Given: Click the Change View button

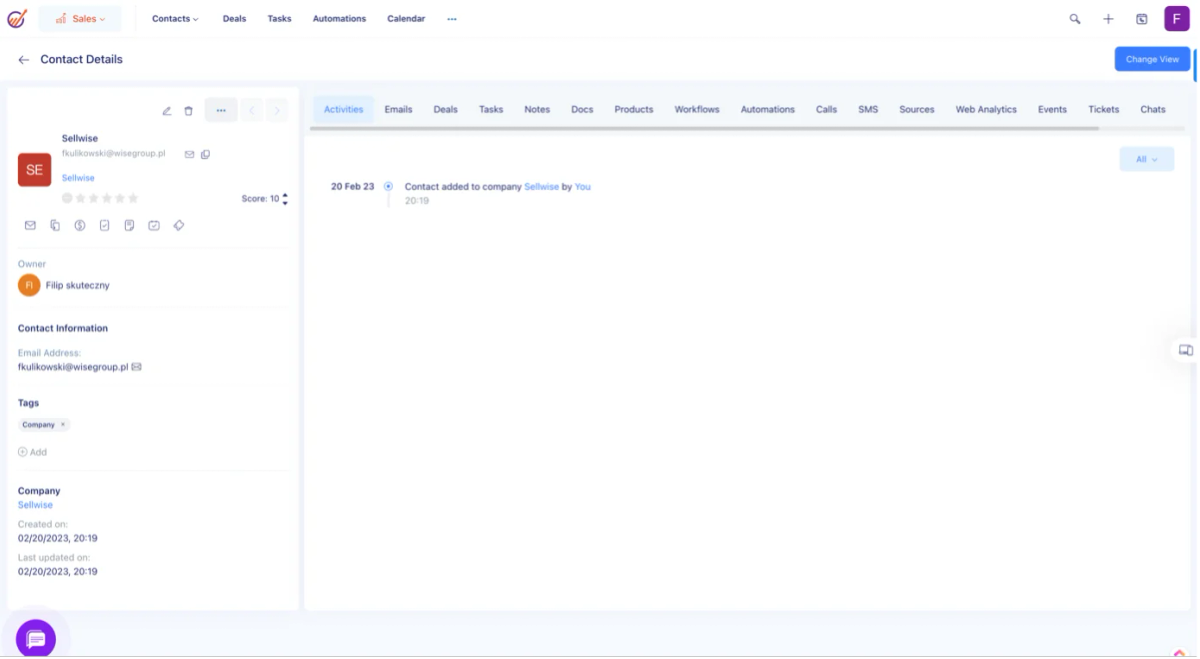Looking at the screenshot, I should click(x=1152, y=59).
